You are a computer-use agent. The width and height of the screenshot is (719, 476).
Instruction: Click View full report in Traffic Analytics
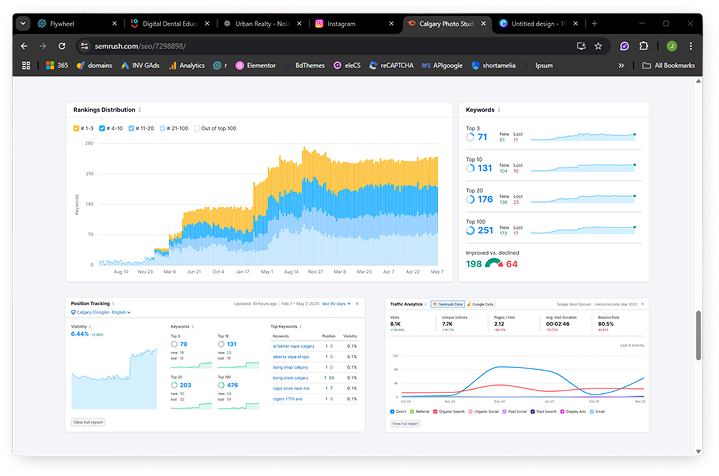coord(405,424)
